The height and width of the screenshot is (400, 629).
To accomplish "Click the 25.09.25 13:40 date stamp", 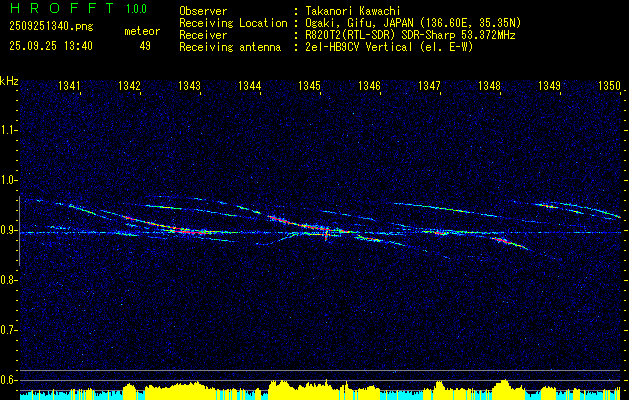I will (51, 46).
